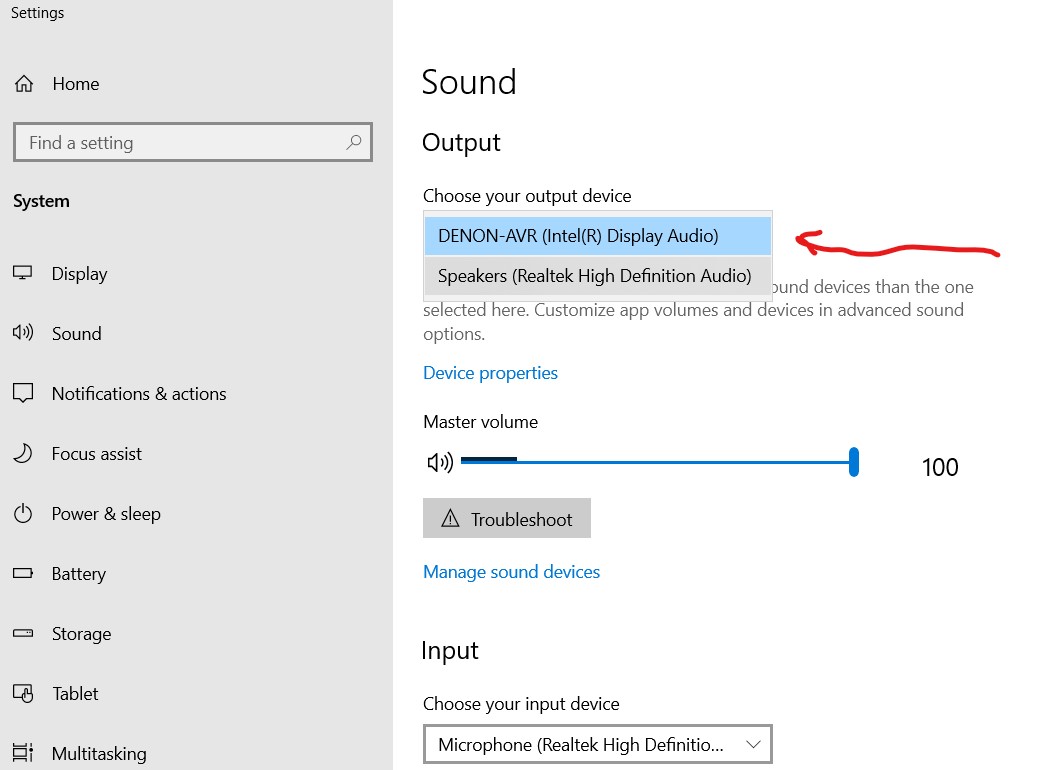Click the Notifications speech bubble icon
Viewport: 1055px width, 770px height.
pos(23,393)
